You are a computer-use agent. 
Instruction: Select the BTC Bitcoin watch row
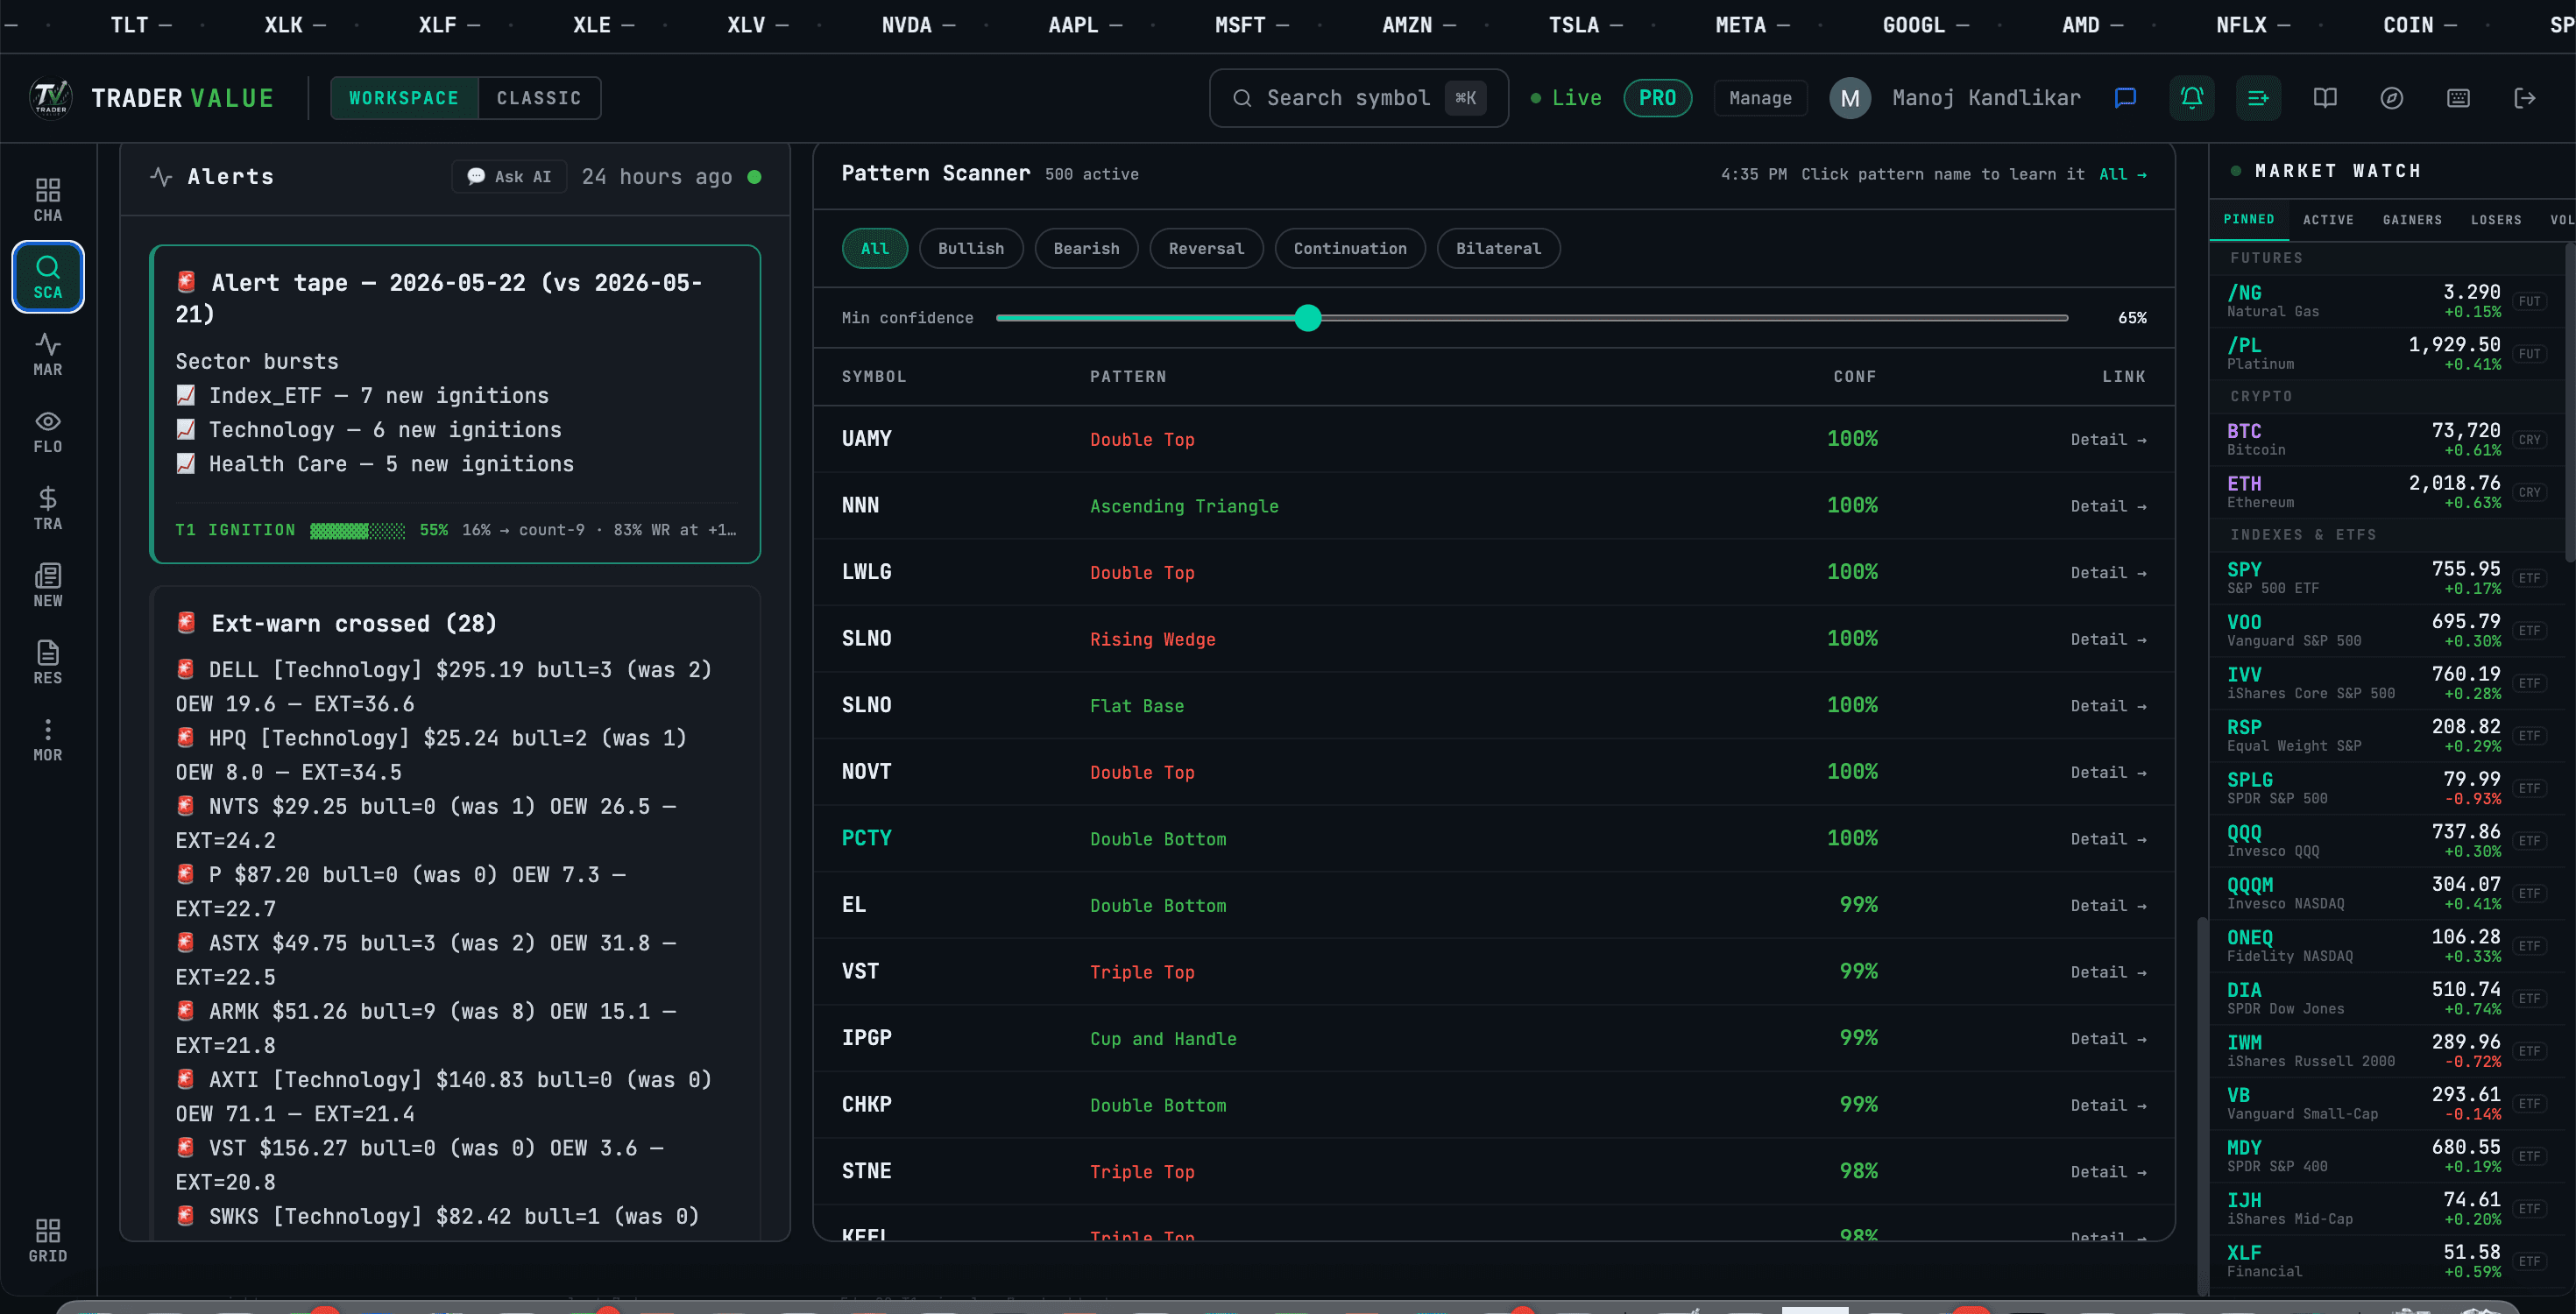coord(2386,439)
